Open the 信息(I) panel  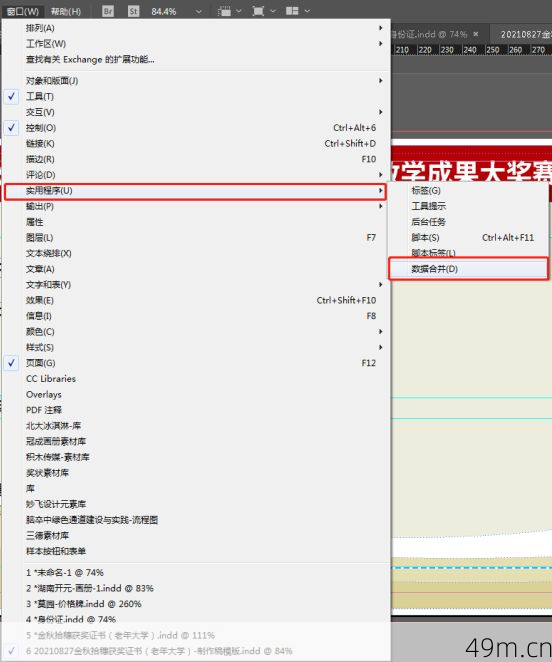pos(196,316)
